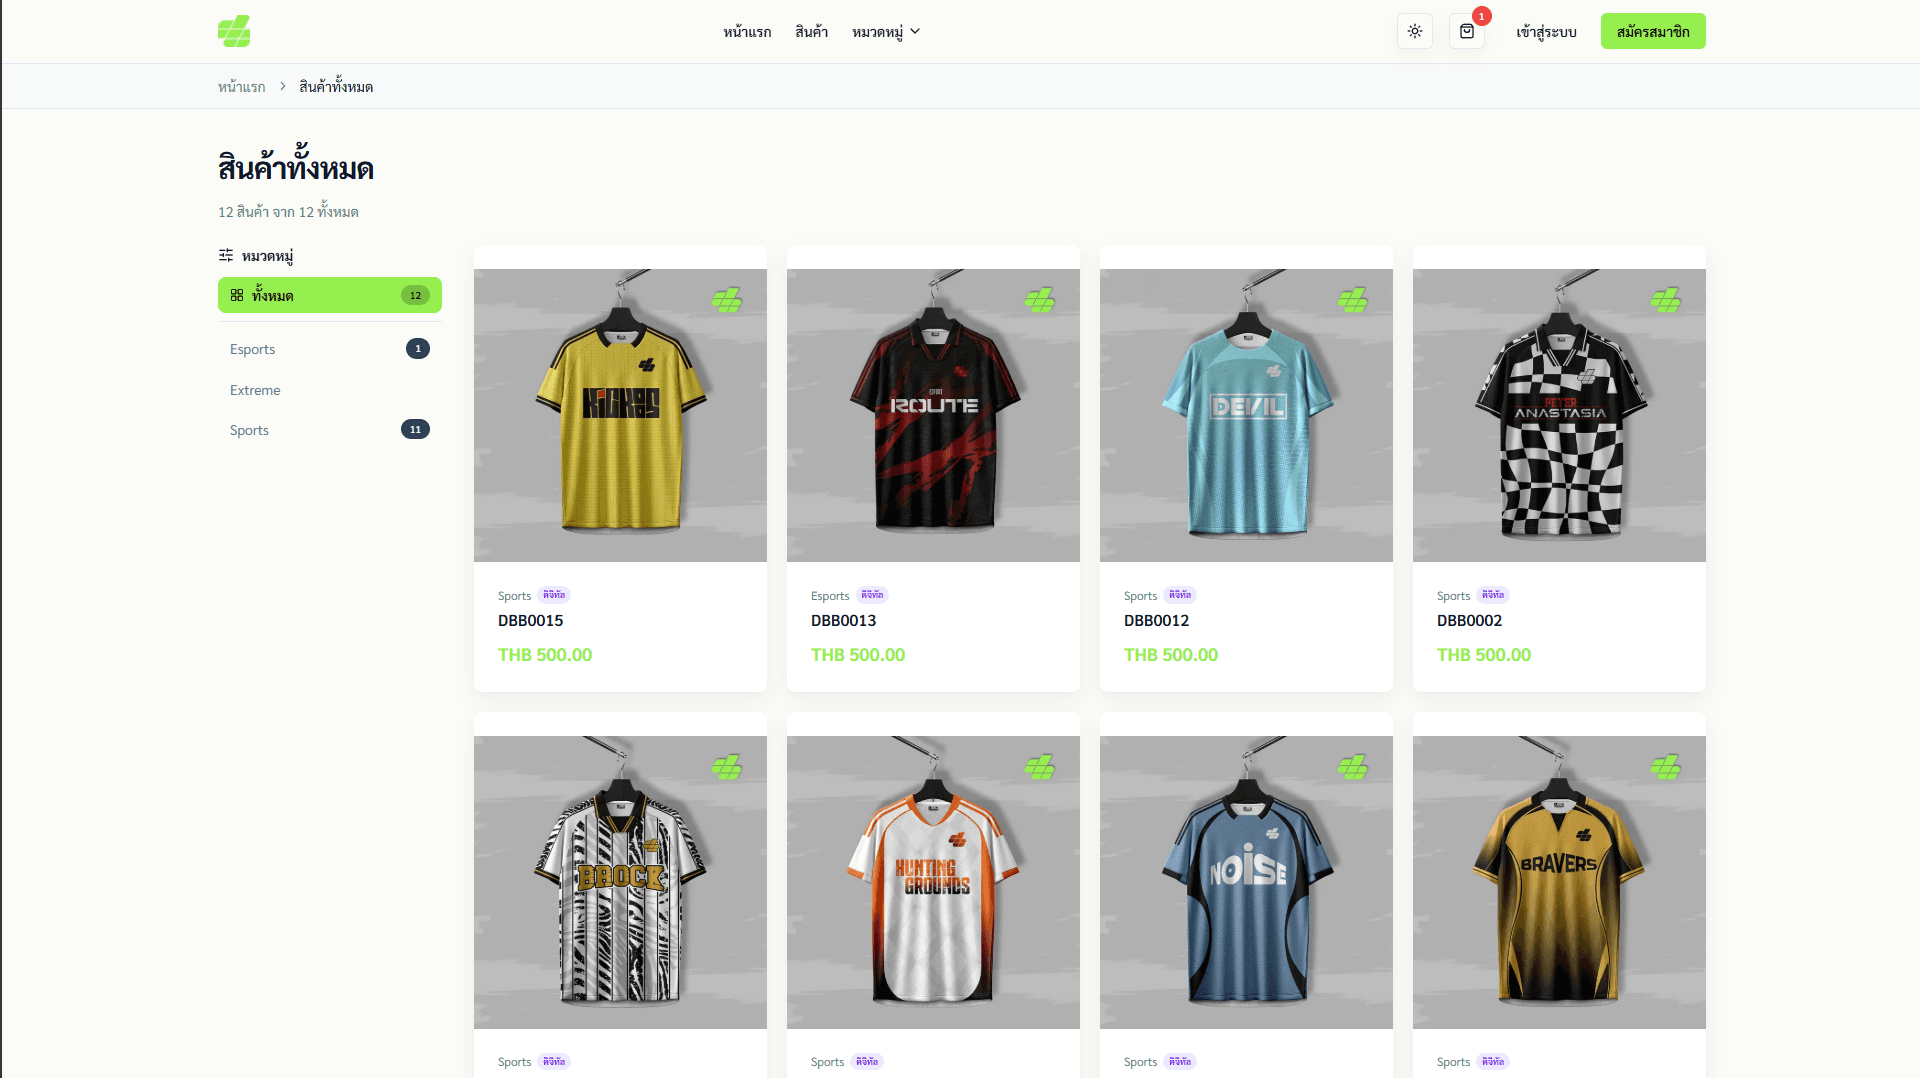Click the purple digital tag on DBB0012 card
Screen dimensions: 1920x1078
click(1180, 595)
